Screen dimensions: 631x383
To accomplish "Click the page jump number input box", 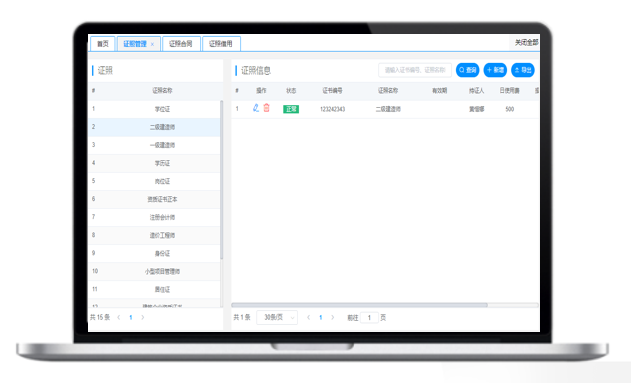I will click(x=369, y=317).
